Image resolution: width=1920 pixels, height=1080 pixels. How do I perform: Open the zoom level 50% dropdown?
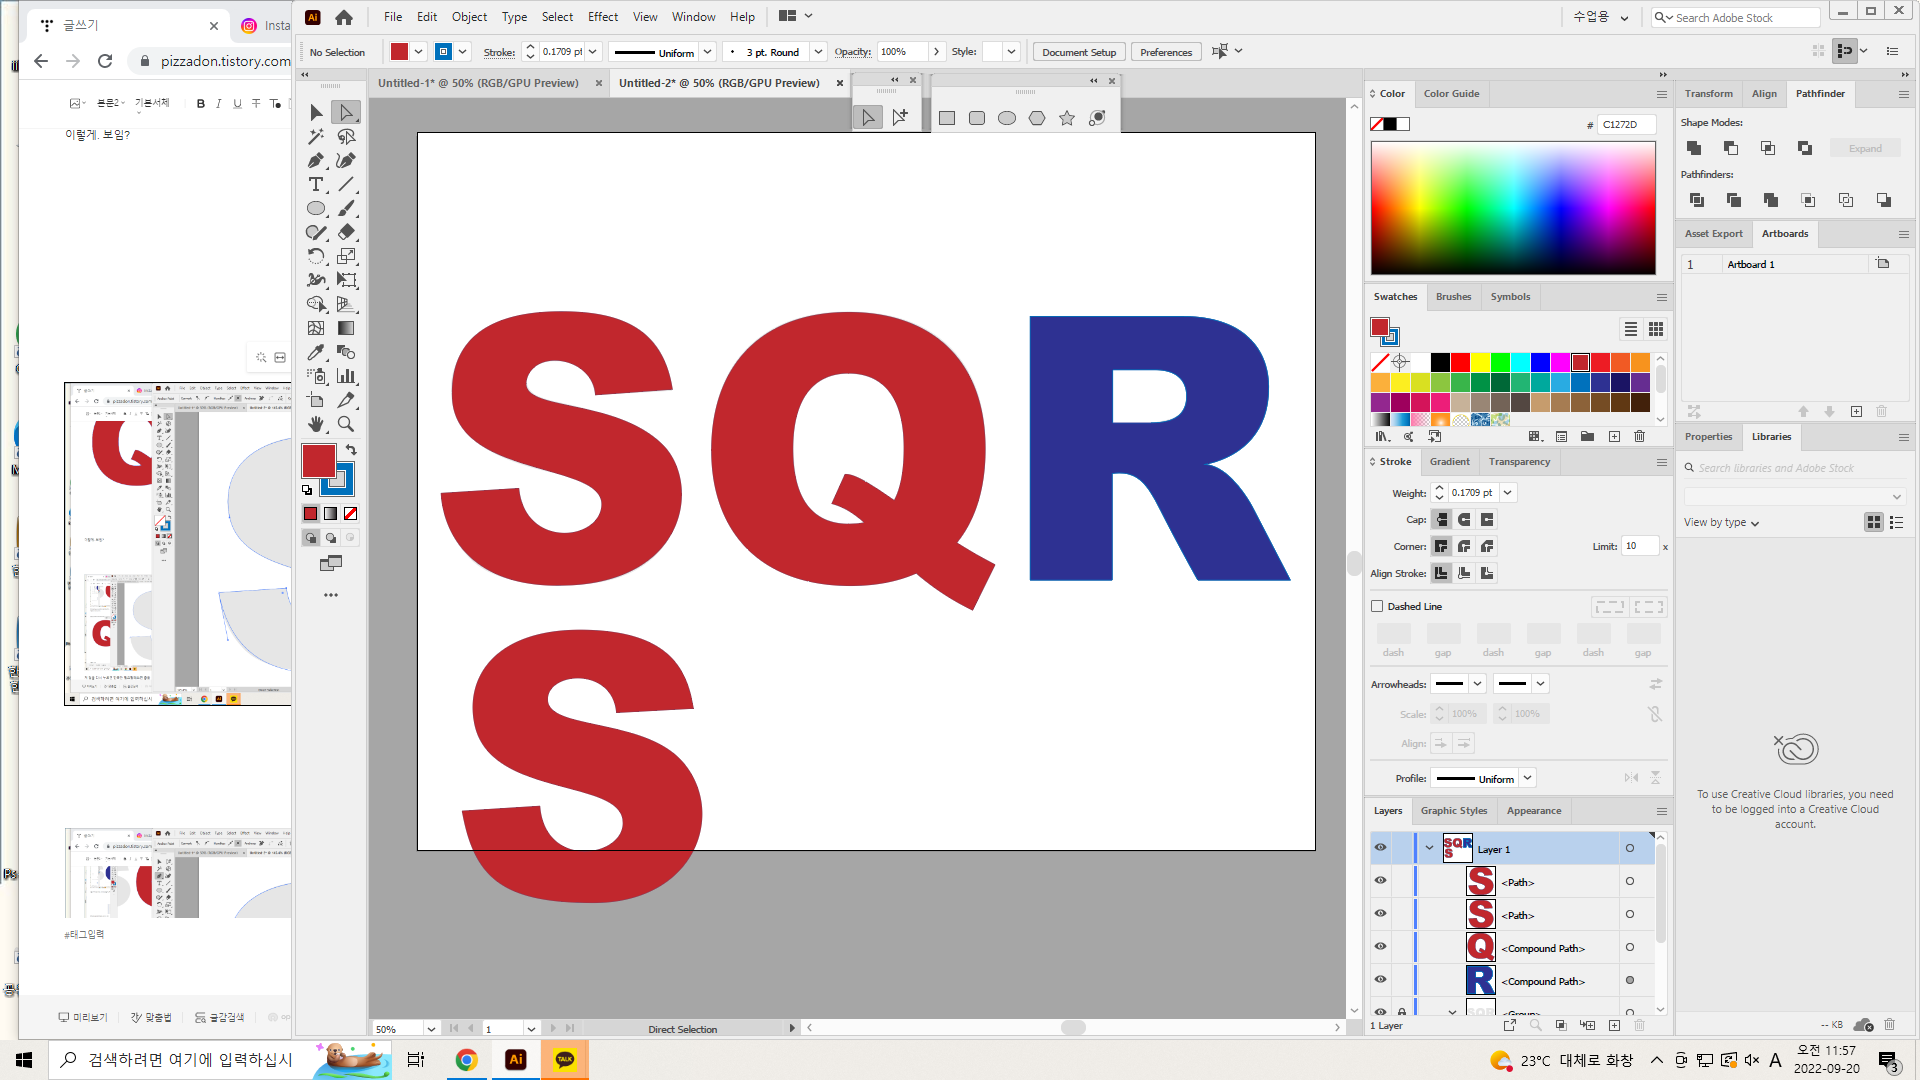click(431, 1029)
